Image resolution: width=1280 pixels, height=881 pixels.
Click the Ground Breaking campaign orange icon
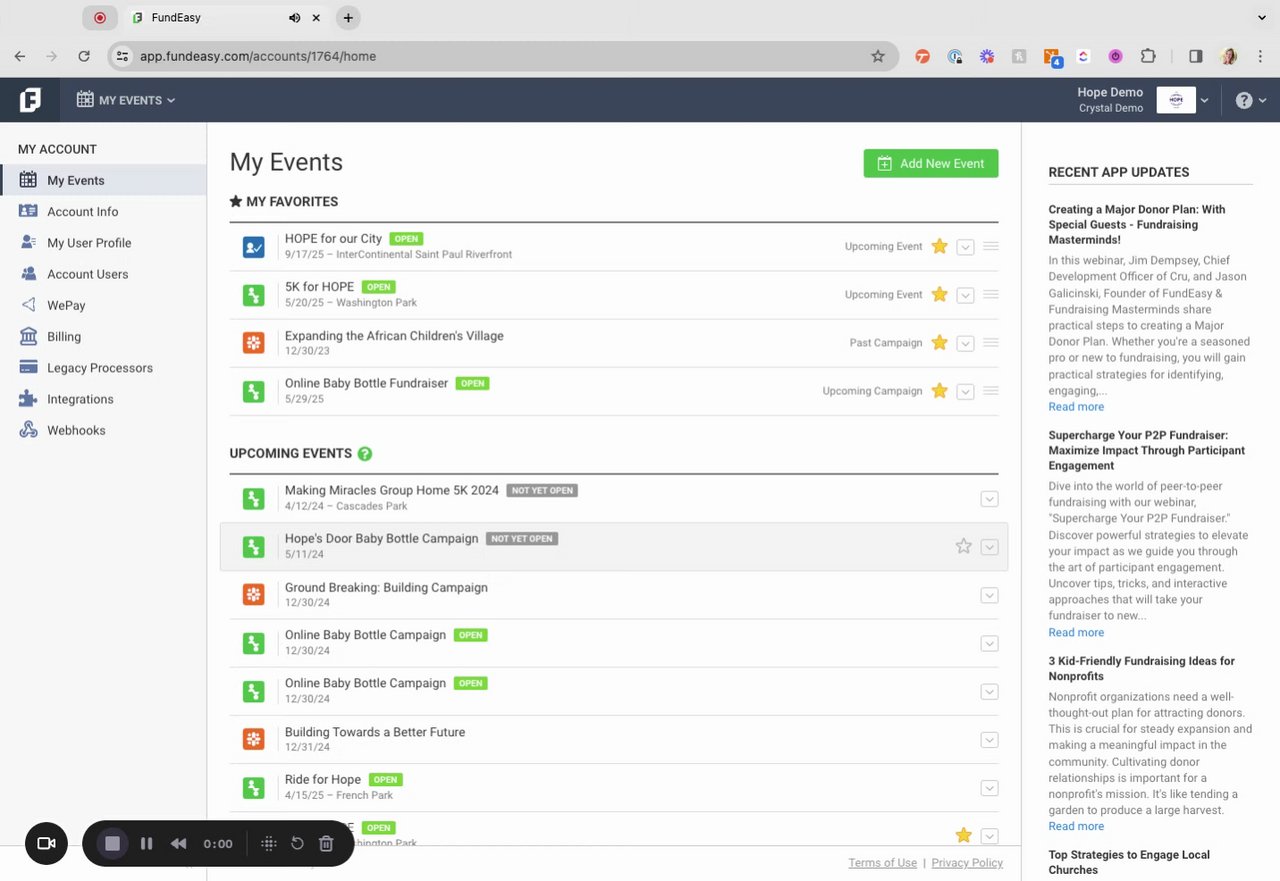[x=254, y=595]
